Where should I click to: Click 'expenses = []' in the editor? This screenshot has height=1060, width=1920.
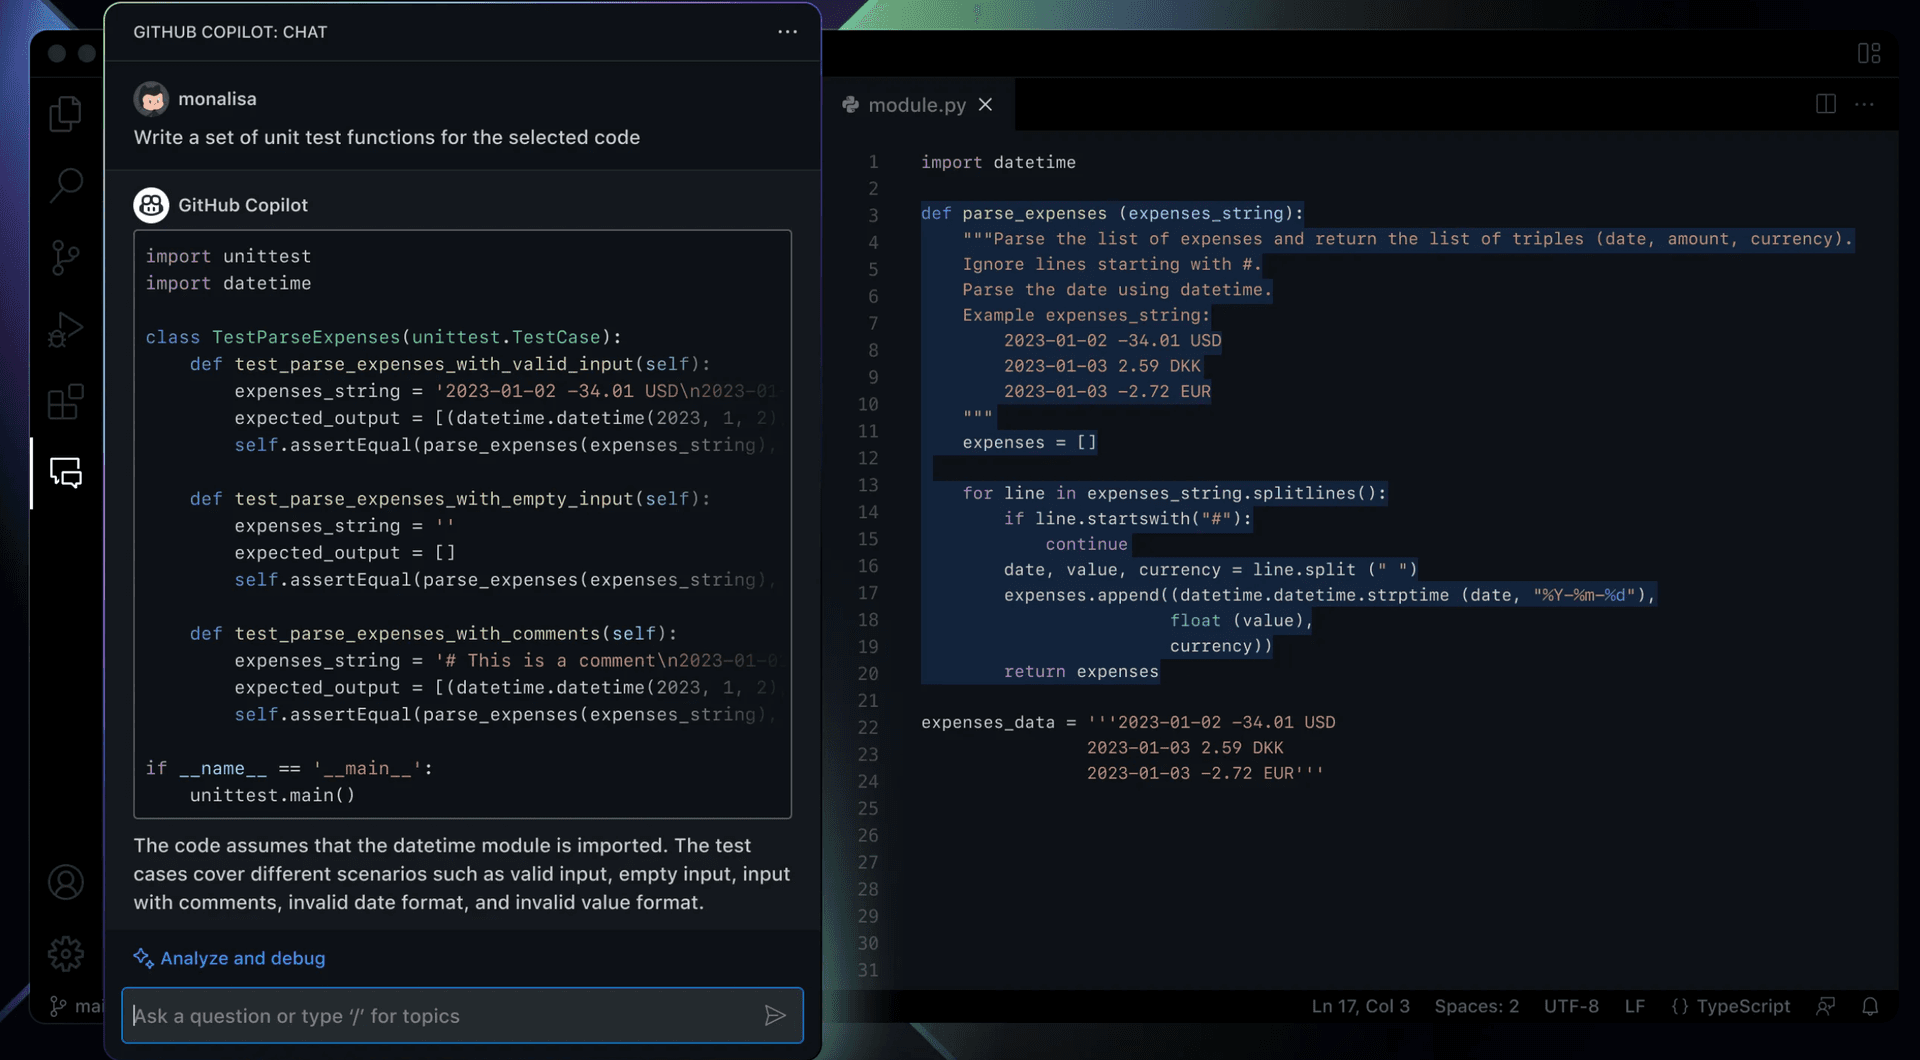pos(1030,442)
